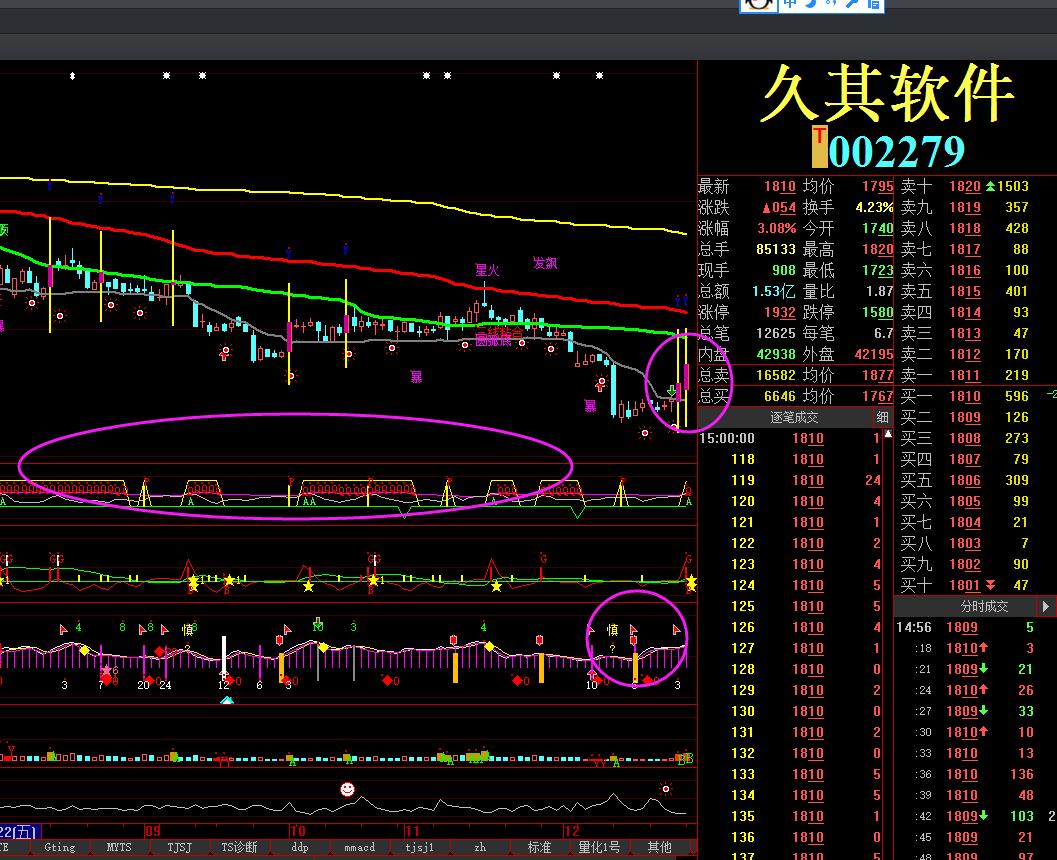Click the QQ penguin input method icon
Viewport: 1057px width, 860px height.
[x=760, y=4]
